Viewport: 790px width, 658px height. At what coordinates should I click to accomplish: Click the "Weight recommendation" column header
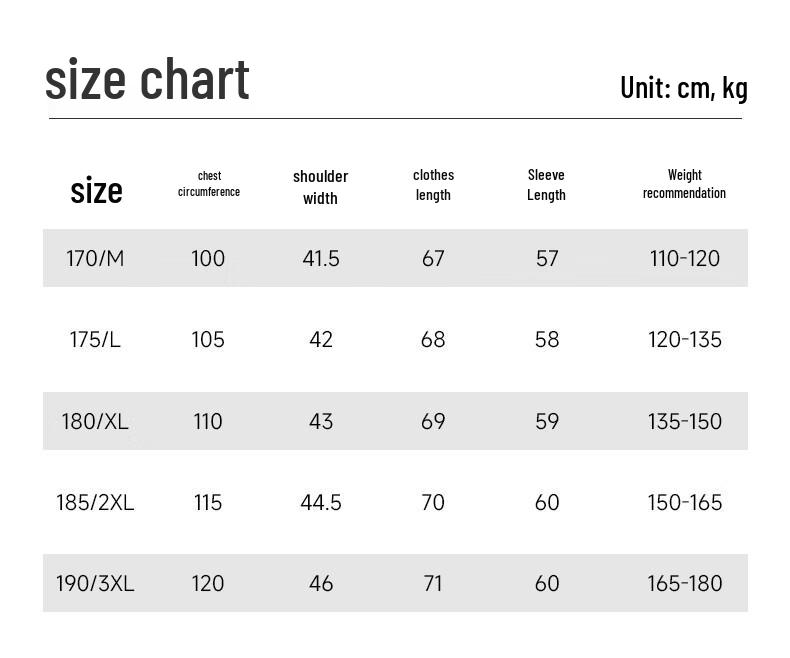(684, 184)
